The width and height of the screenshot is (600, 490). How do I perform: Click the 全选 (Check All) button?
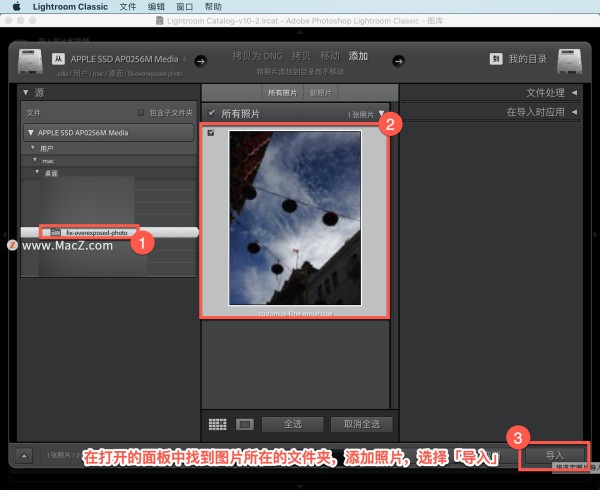(x=294, y=423)
